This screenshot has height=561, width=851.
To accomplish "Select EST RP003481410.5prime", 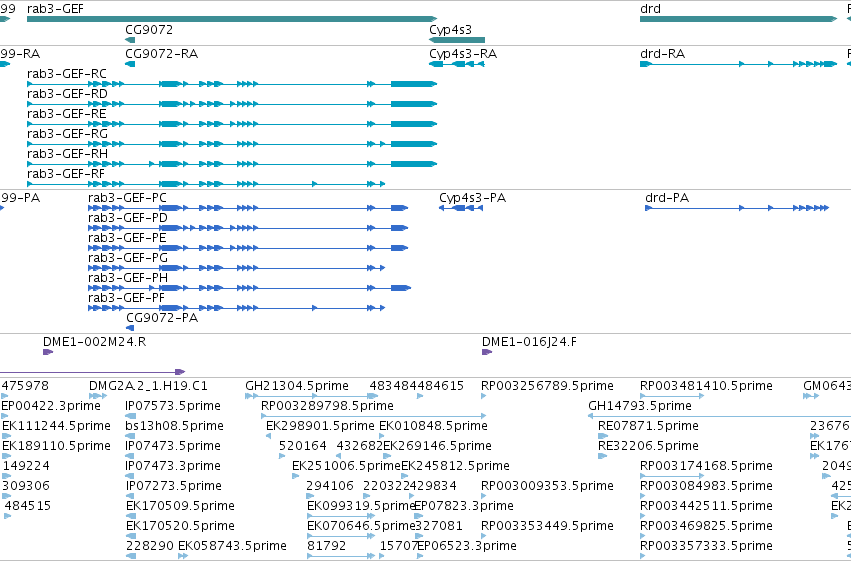I will [x=706, y=386].
